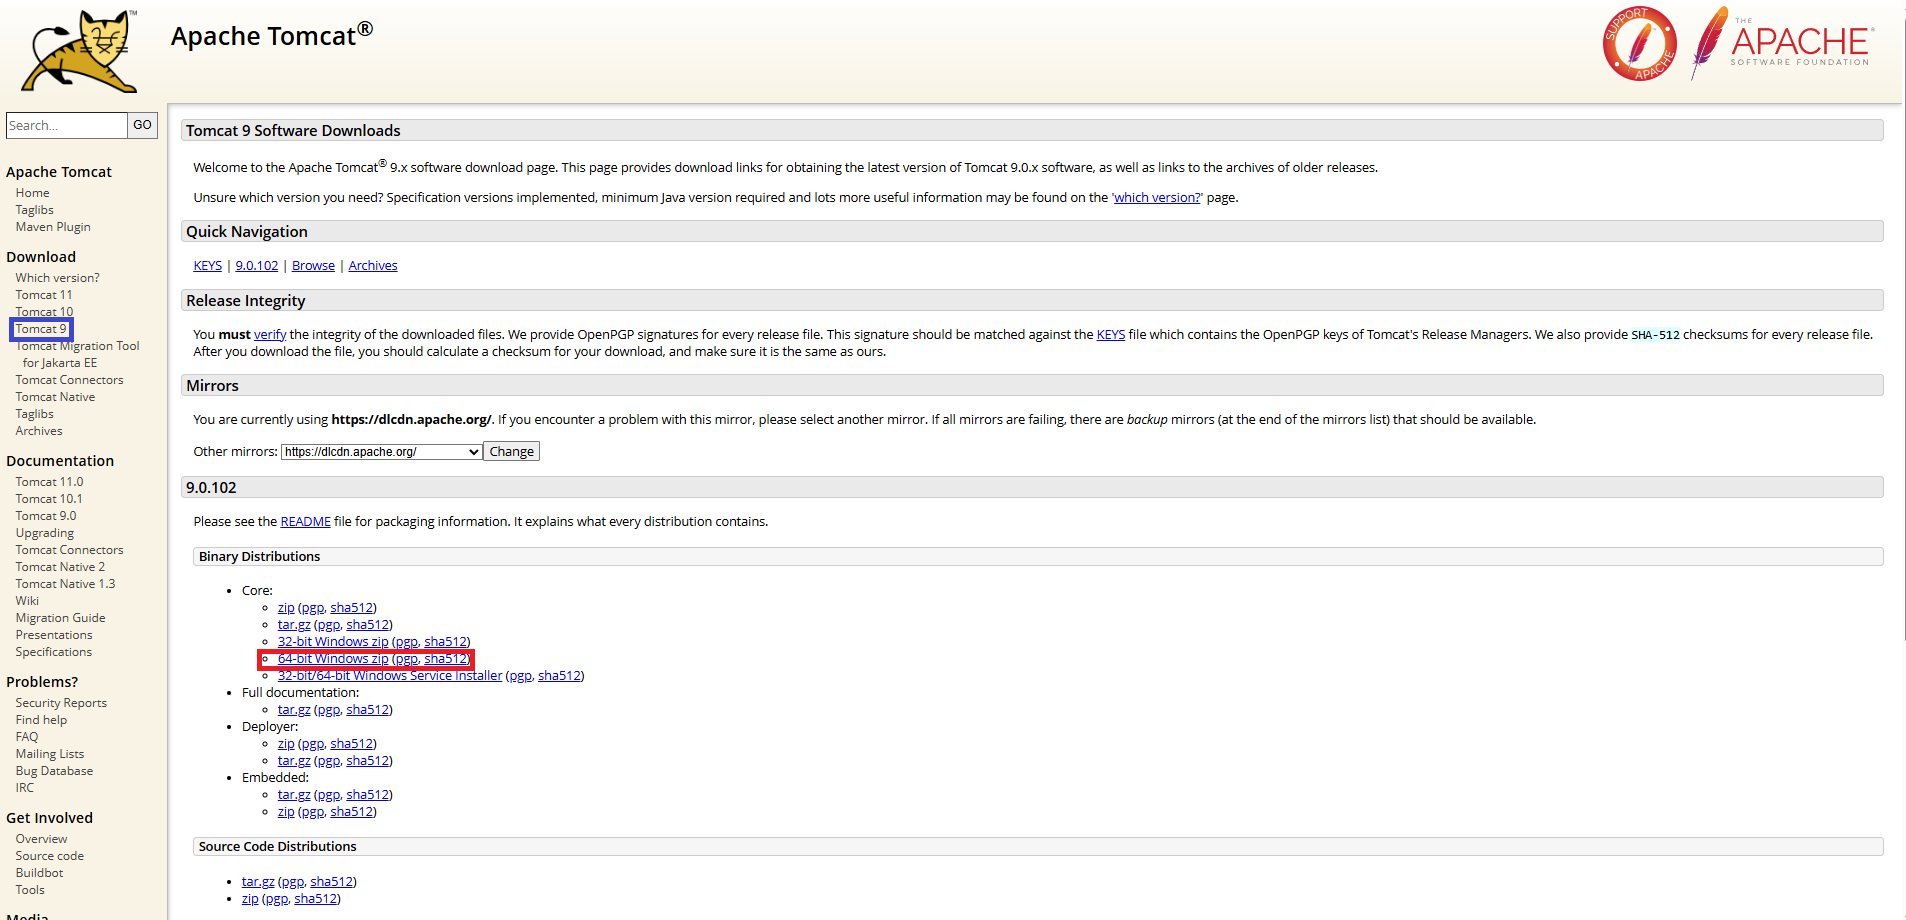Open Tomcat 10.1 documentation

coord(49,499)
